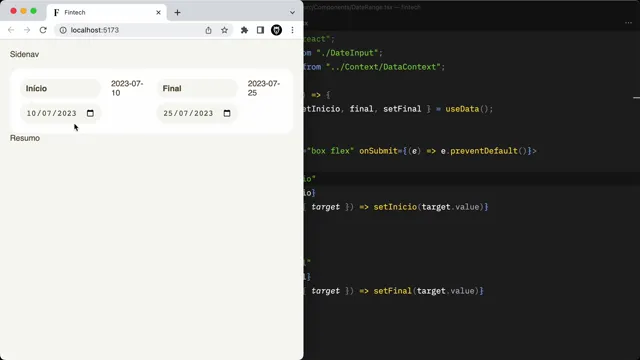Click setInicio(target.value) in the code editor
The width and height of the screenshot is (640, 360).
(429, 207)
